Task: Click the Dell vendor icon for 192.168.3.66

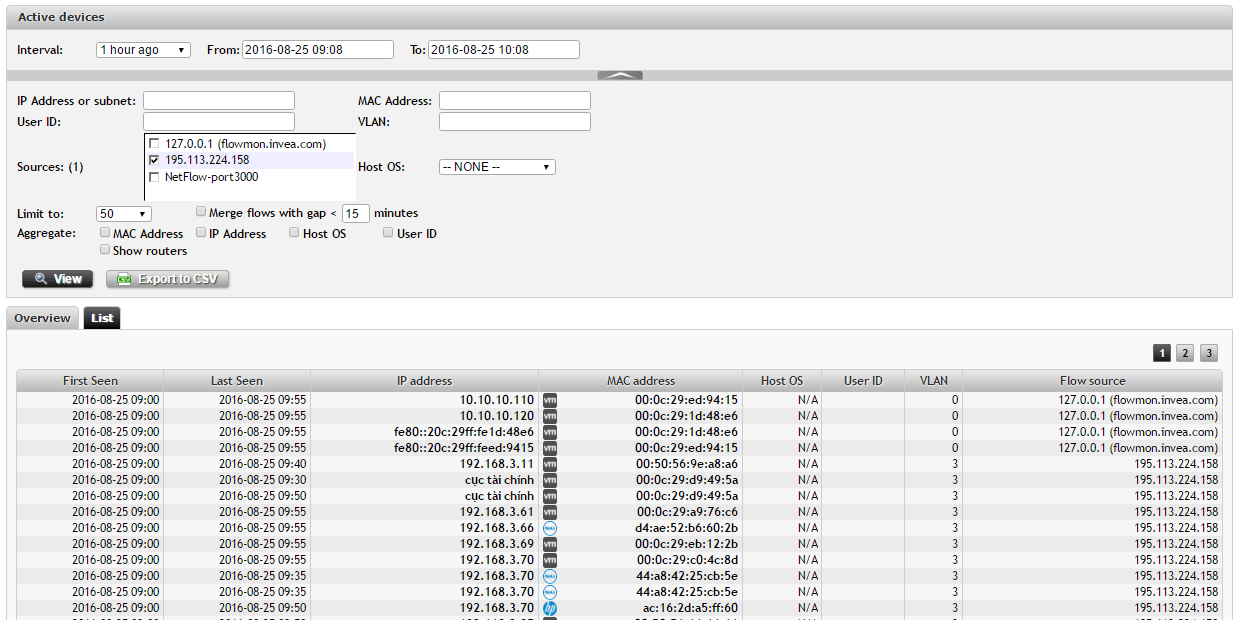Action: (549, 528)
